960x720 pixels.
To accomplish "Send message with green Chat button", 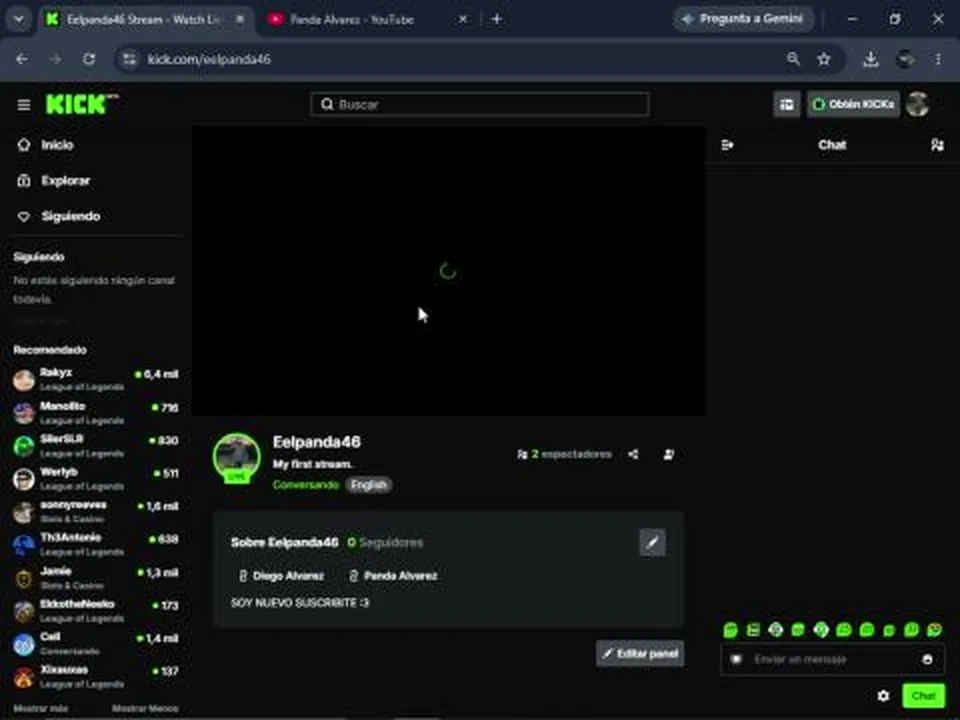I will pos(923,696).
